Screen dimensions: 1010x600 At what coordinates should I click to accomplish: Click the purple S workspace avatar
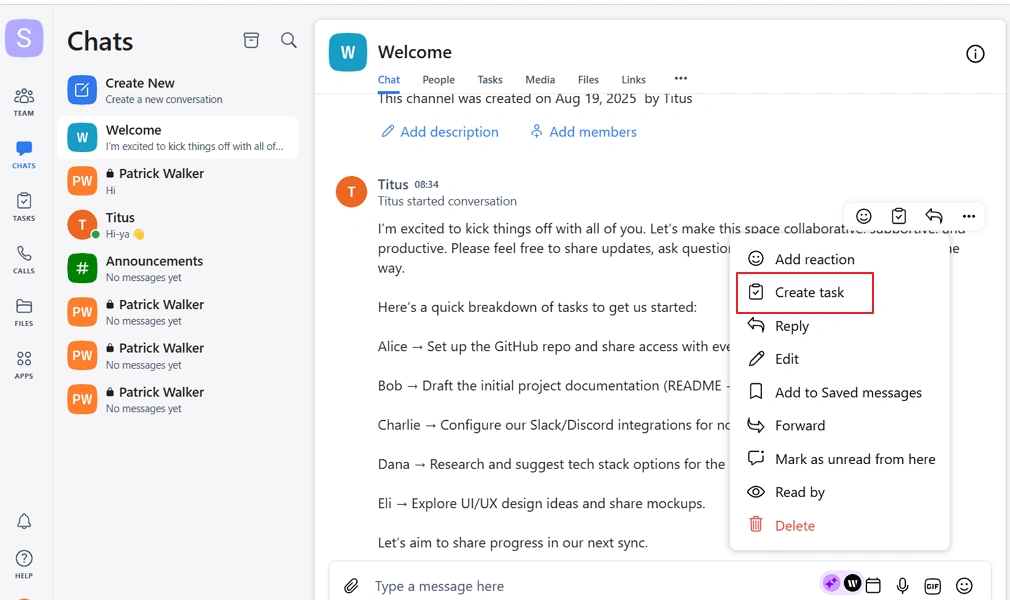coord(24,38)
